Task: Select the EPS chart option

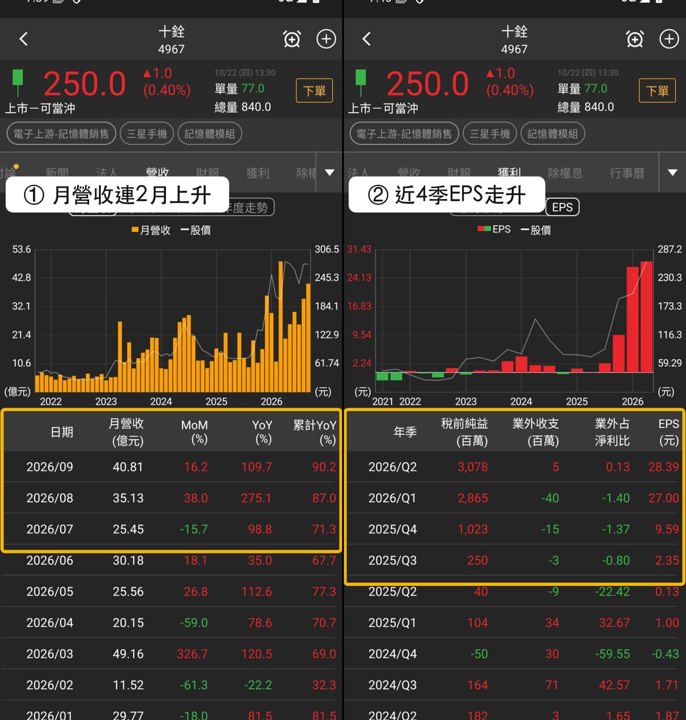Action: tap(562, 207)
